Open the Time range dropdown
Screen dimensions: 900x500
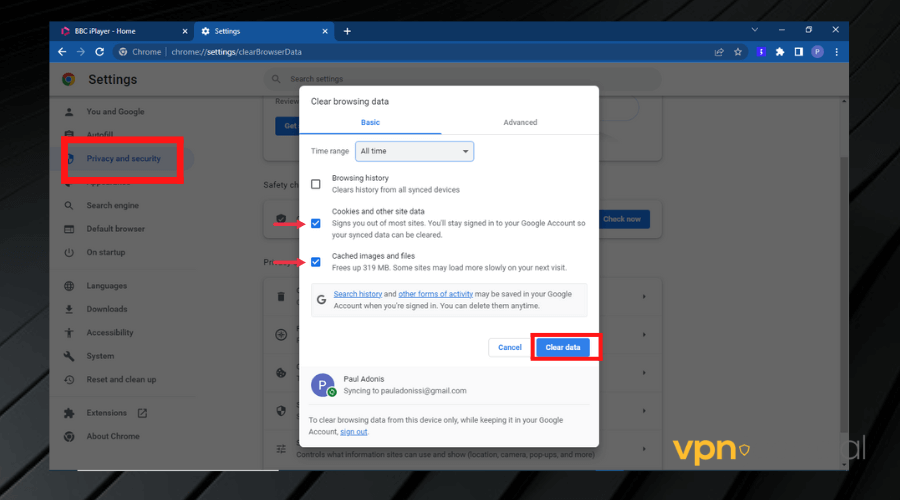point(416,151)
